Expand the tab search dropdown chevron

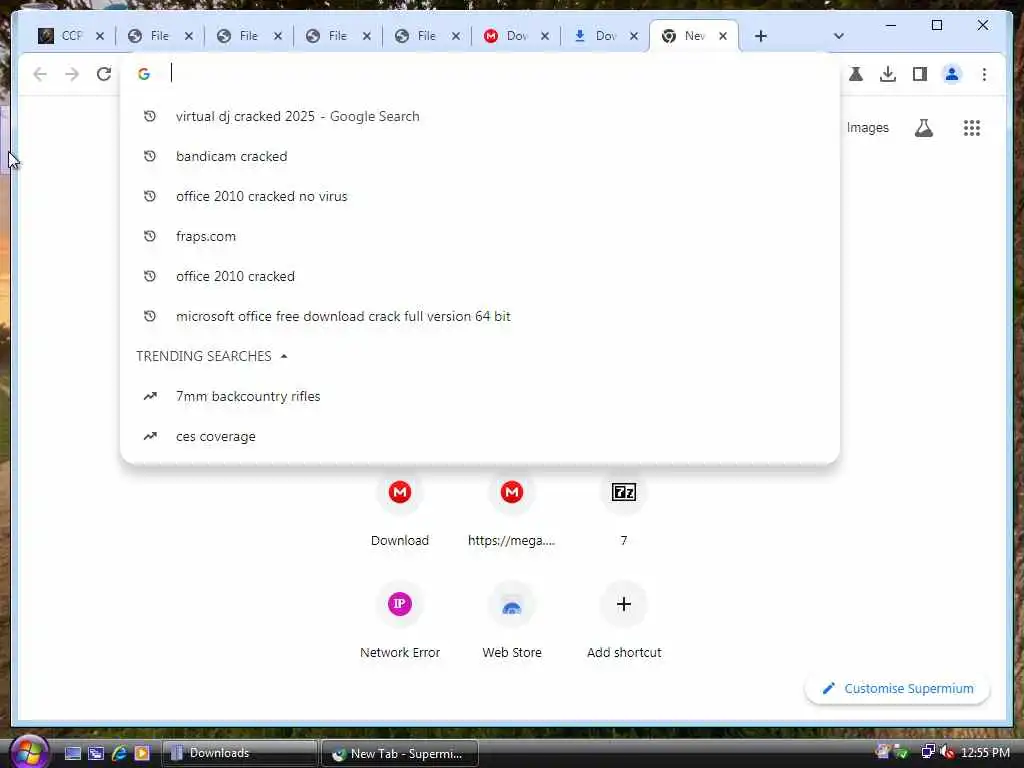click(839, 36)
